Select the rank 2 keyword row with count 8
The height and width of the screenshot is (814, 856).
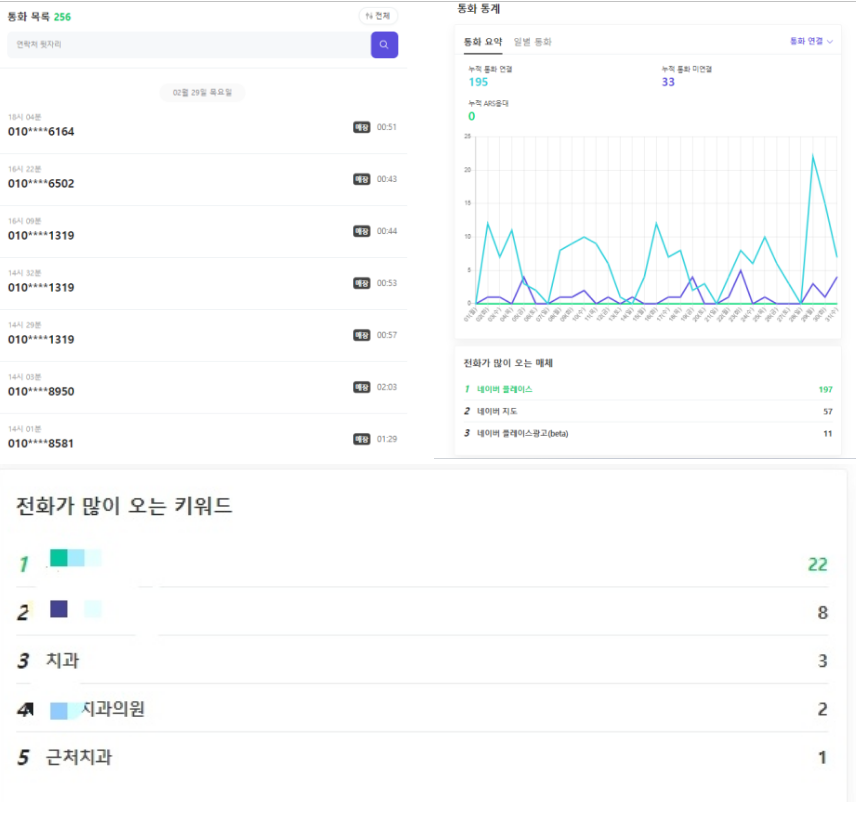tap(422, 612)
